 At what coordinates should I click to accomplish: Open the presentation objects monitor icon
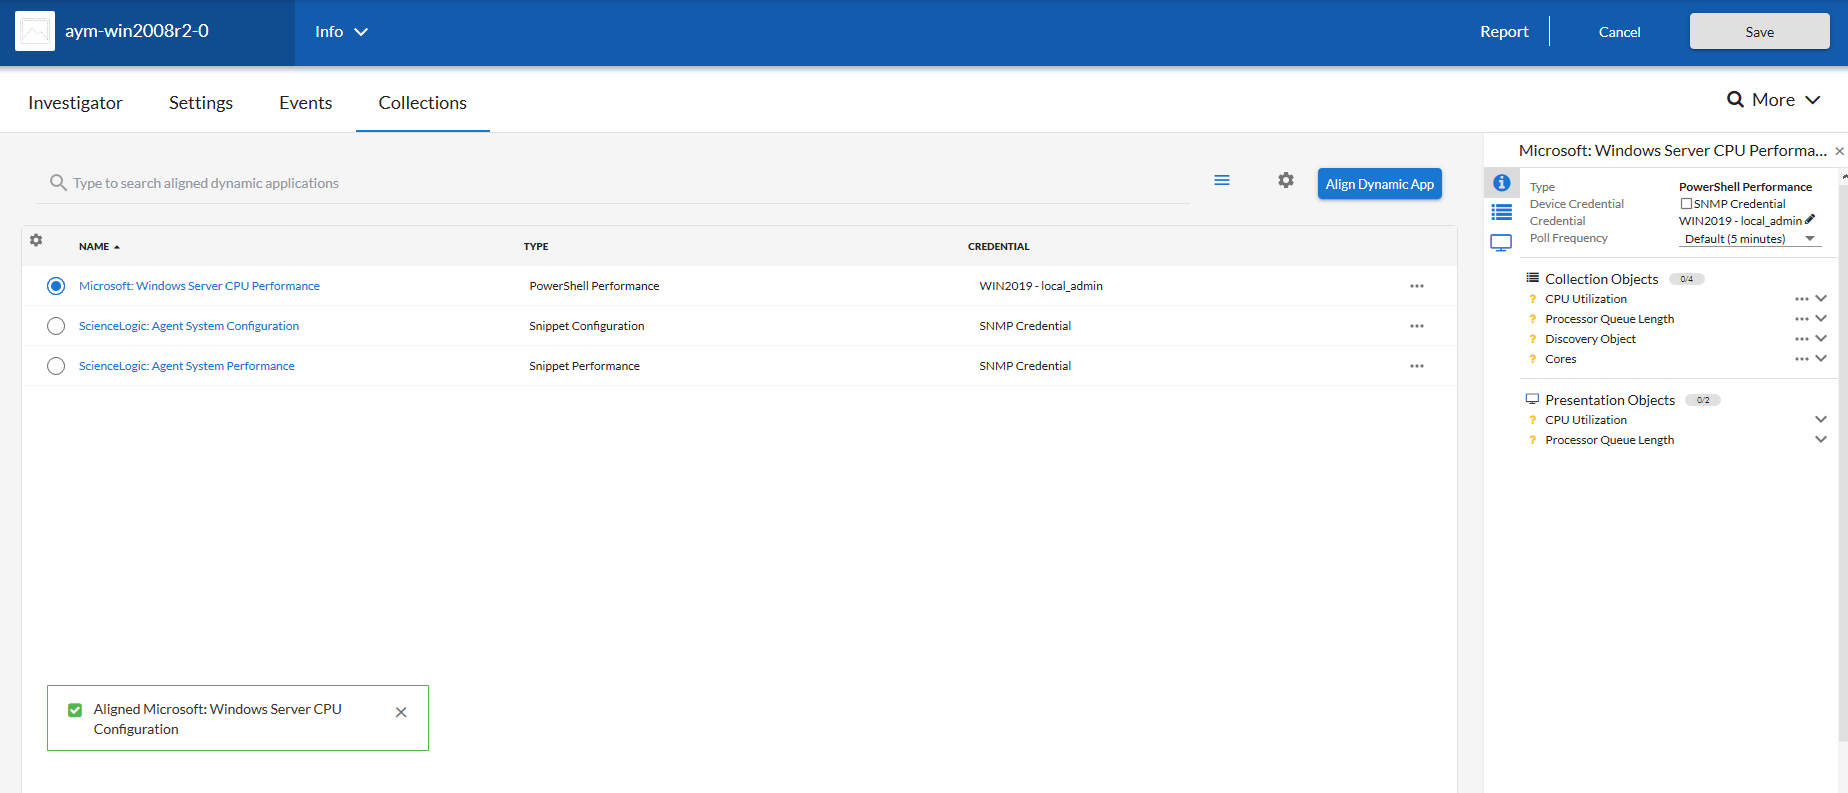1501,242
